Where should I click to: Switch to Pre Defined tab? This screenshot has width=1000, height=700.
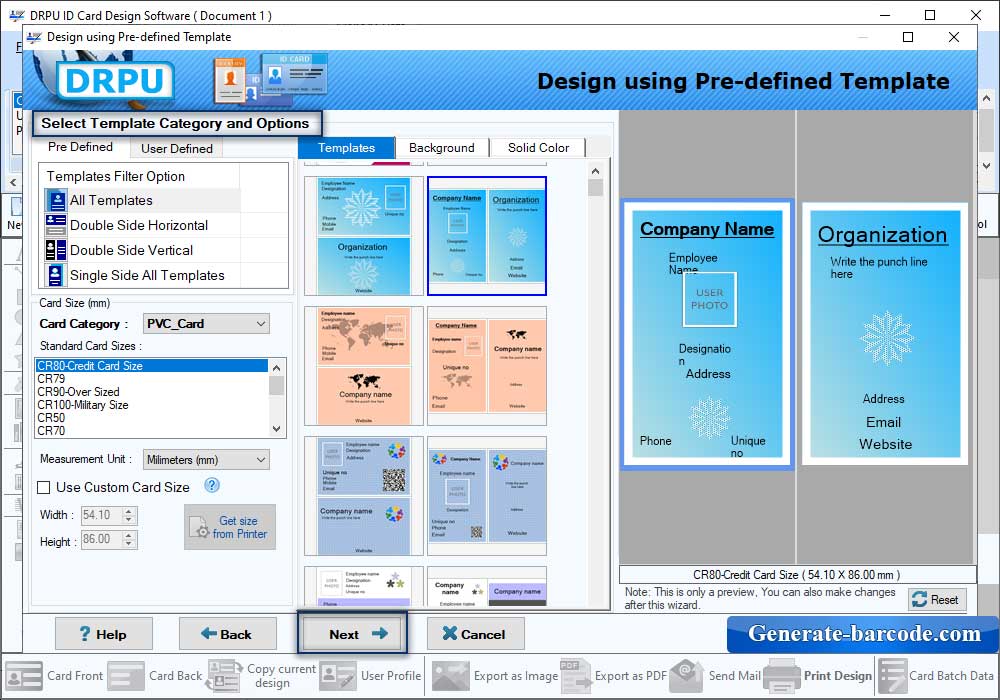80,147
